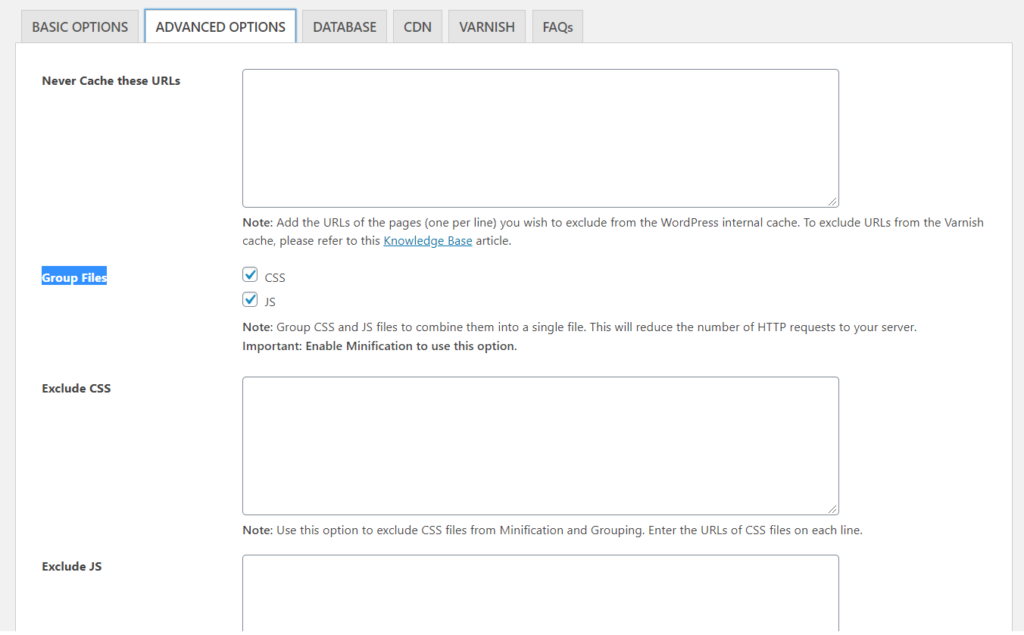Screen dimensions: 1024x635
Task: Click inside the Never Cache these URLs textarea
Action: click(540, 138)
